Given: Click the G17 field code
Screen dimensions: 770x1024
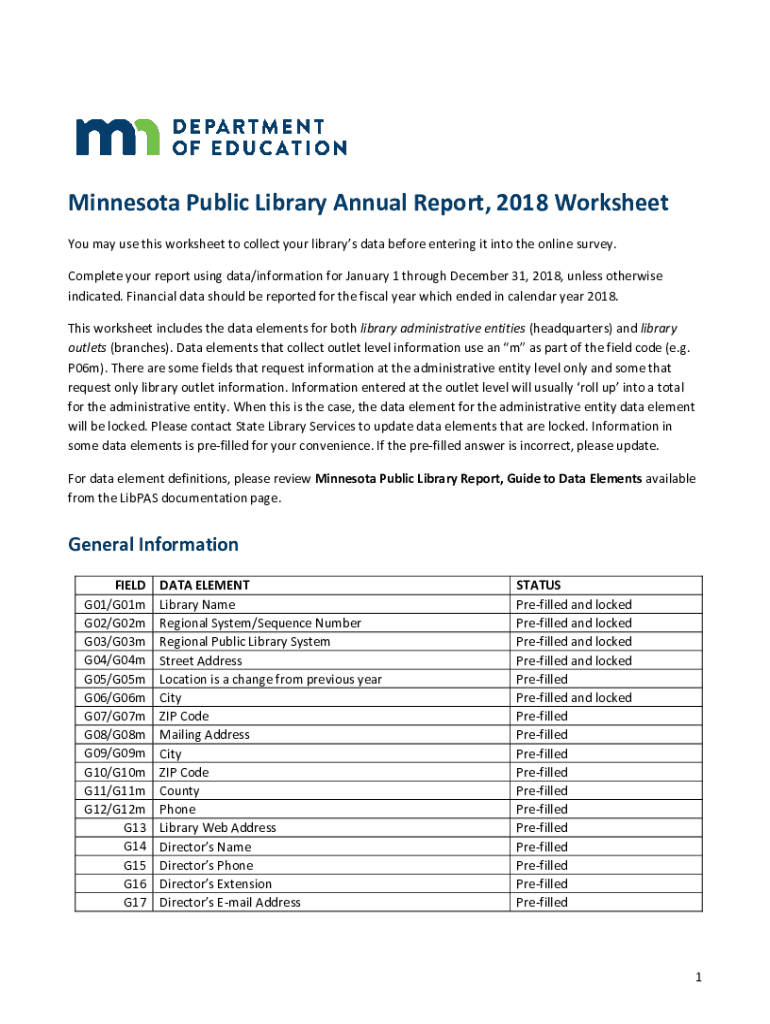Looking at the screenshot, I should [135, 903].
